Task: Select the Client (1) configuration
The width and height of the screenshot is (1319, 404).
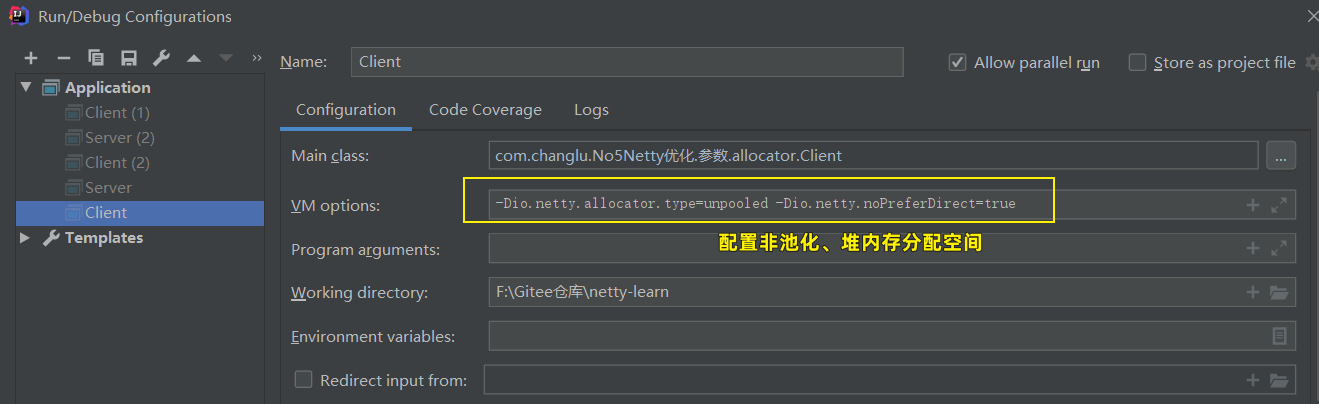Action: [x=117, y=113]
